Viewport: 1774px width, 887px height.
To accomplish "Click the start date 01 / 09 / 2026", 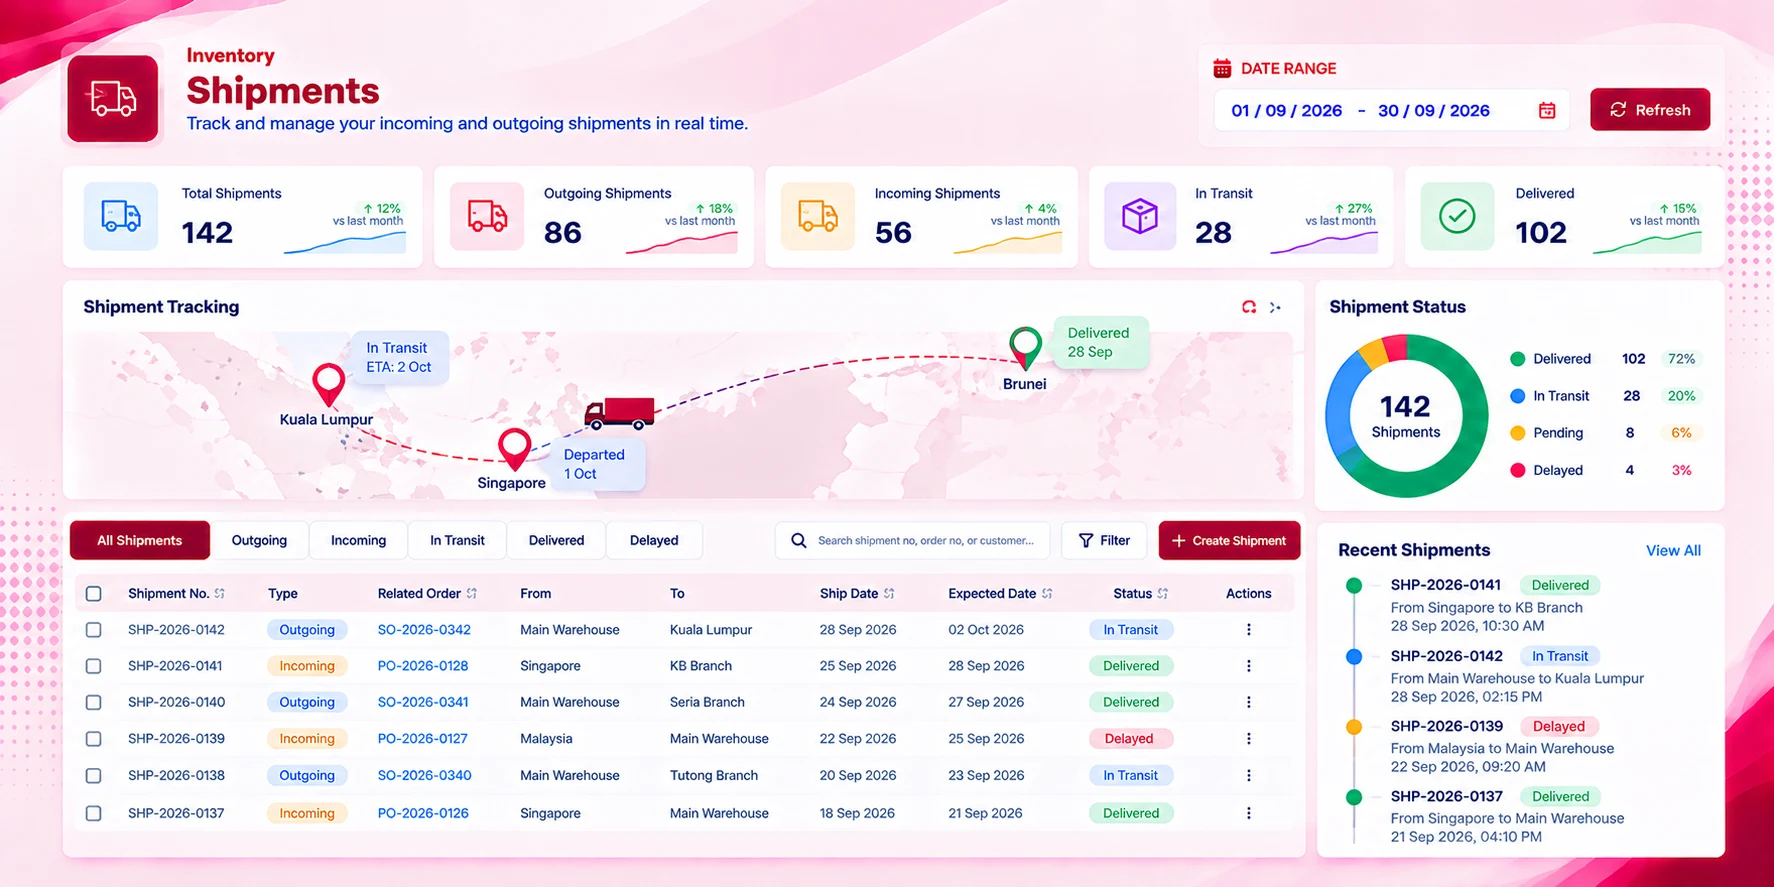I will tap(1286, 111).
